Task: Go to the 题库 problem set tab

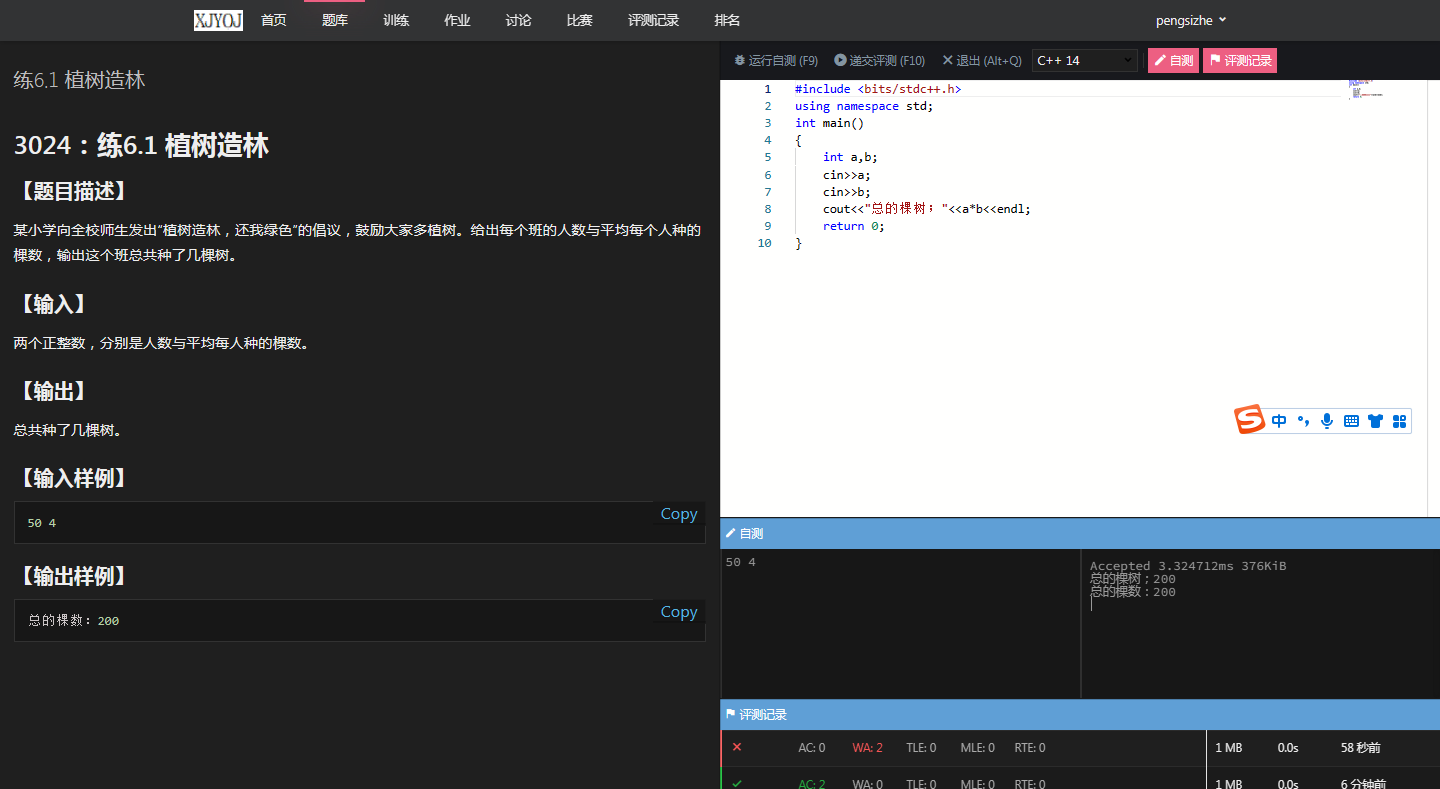Action: click(x=335, y=20)
